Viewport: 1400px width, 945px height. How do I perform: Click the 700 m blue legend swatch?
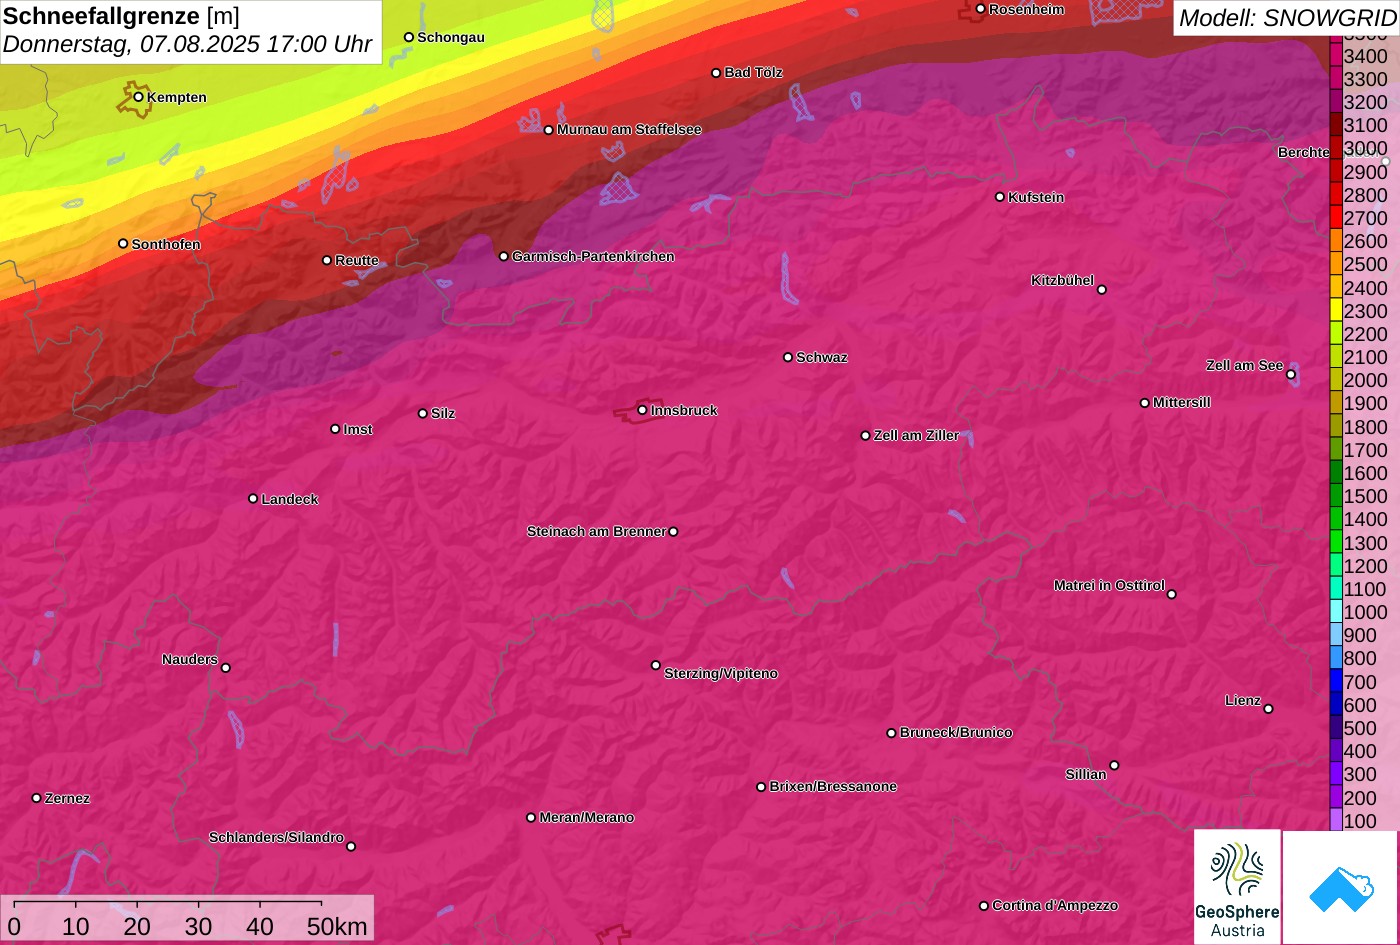(x=1336, y=682)
